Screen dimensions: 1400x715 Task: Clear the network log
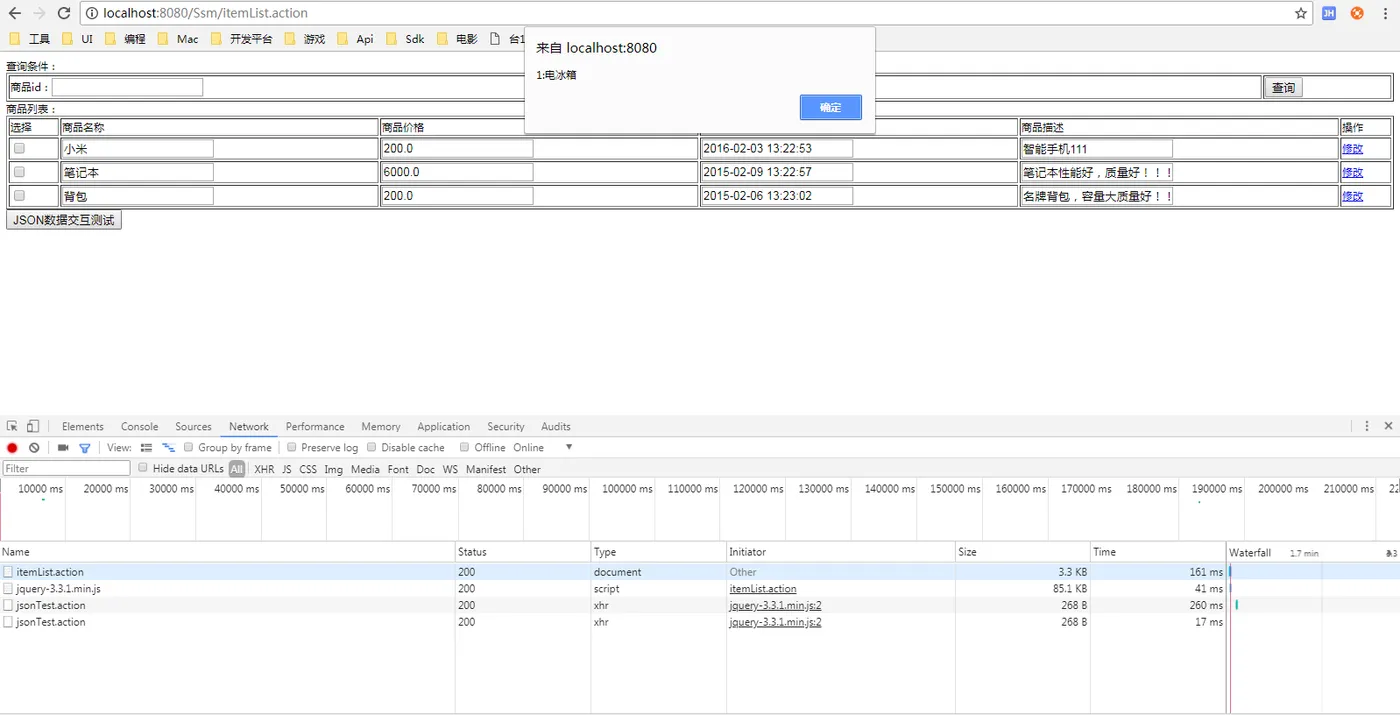coord(34,448)
